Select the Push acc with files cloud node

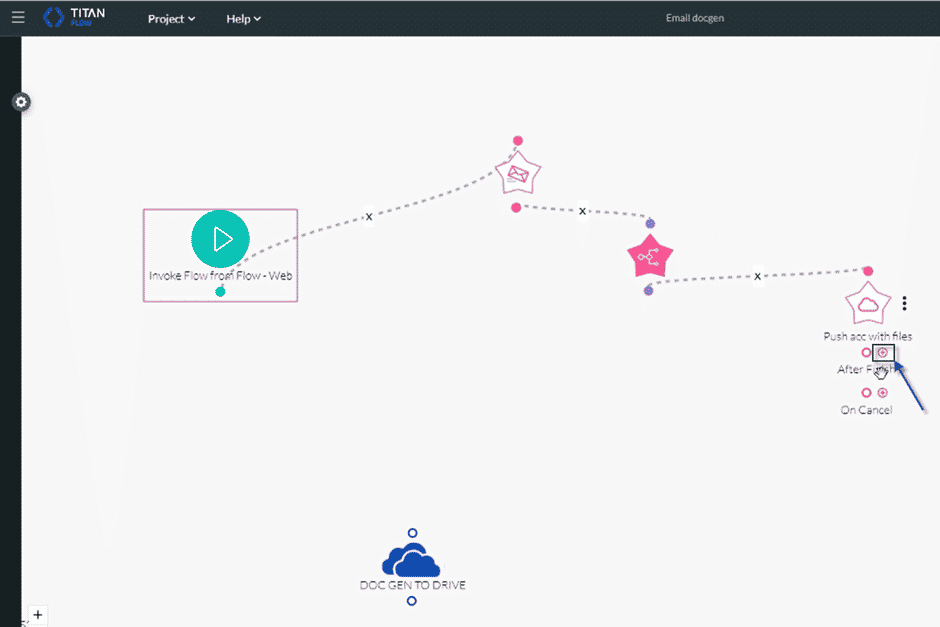click(867, 304)
